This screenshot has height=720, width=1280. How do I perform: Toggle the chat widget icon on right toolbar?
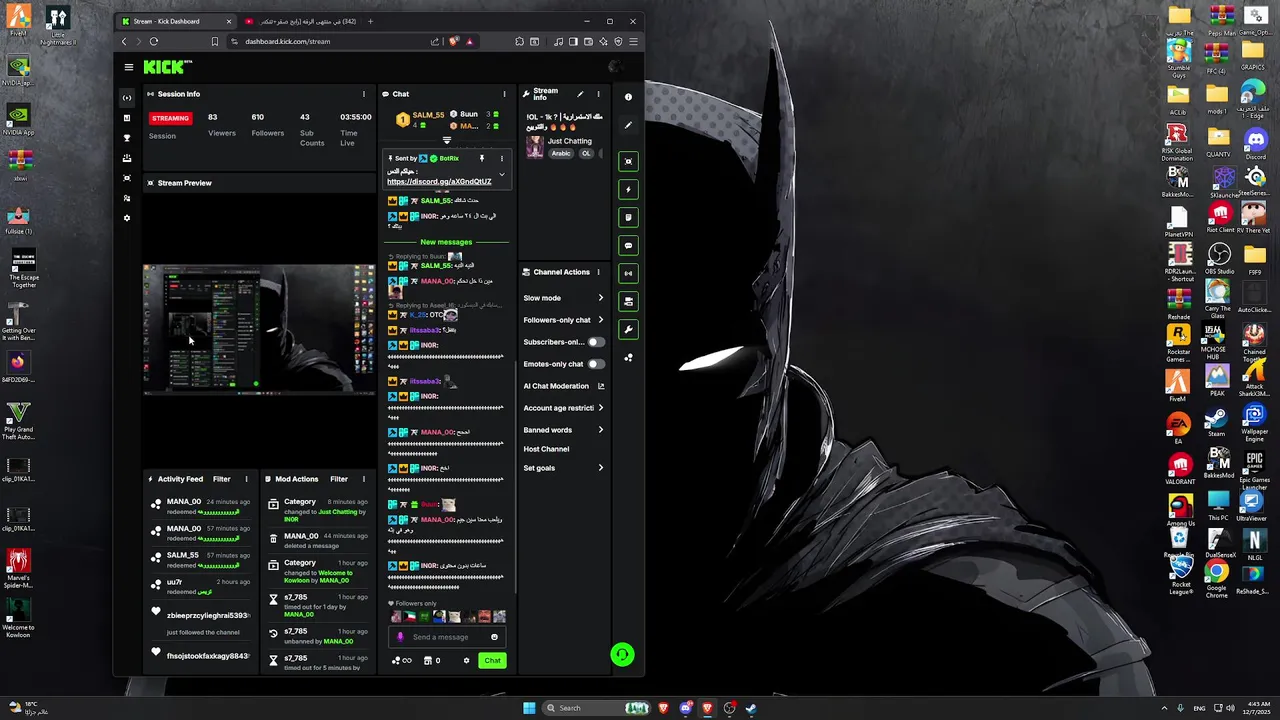click(x=628, y=245)
